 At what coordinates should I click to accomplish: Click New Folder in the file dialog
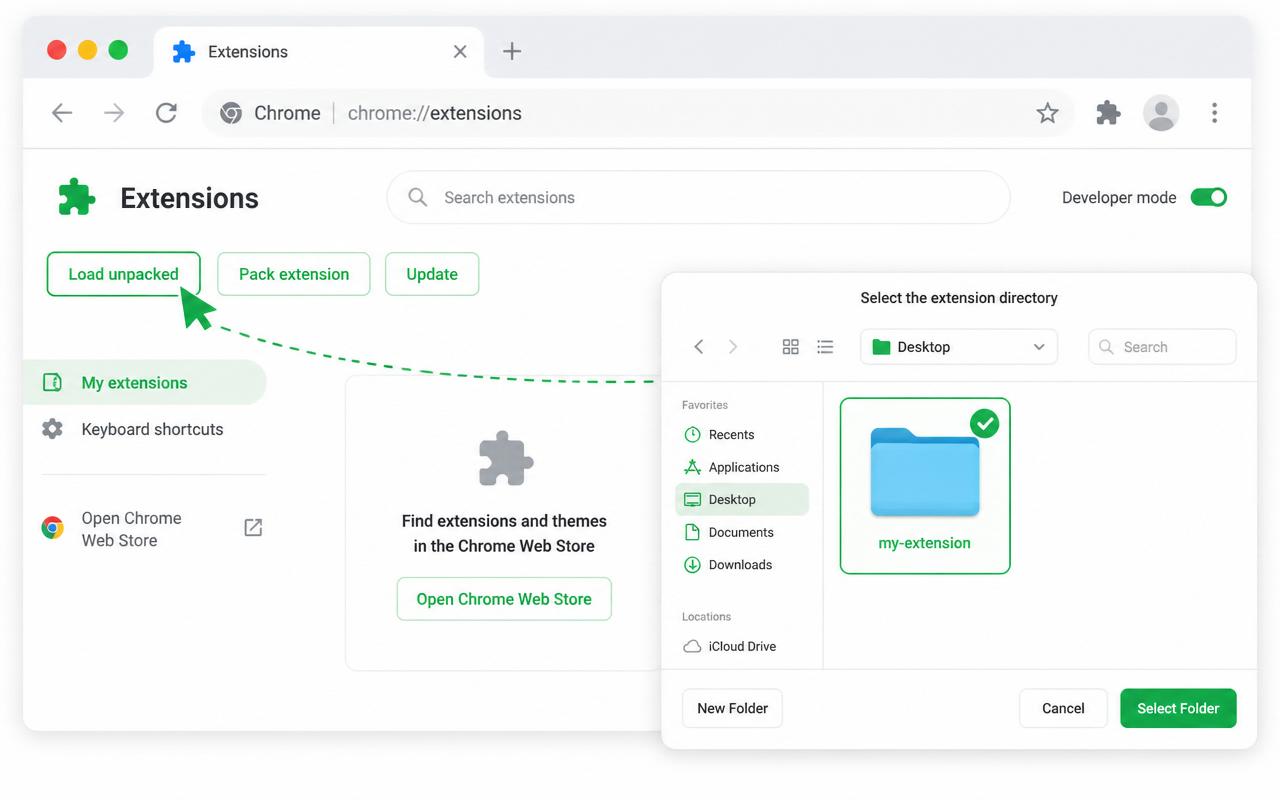tap(732, 708)
